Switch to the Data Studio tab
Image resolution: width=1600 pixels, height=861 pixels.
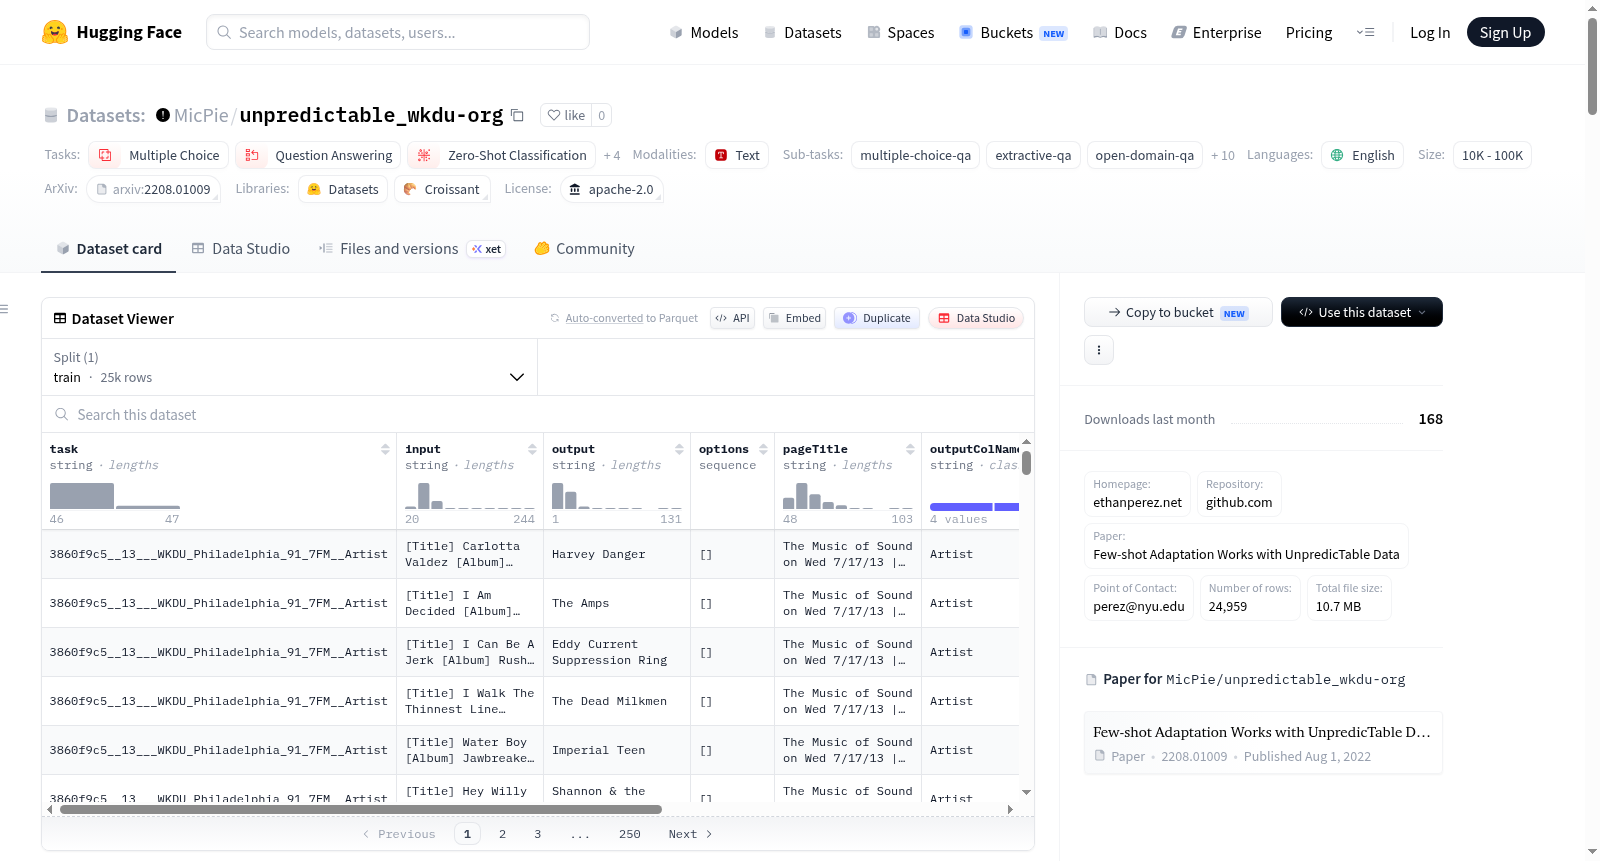(240, 249)
